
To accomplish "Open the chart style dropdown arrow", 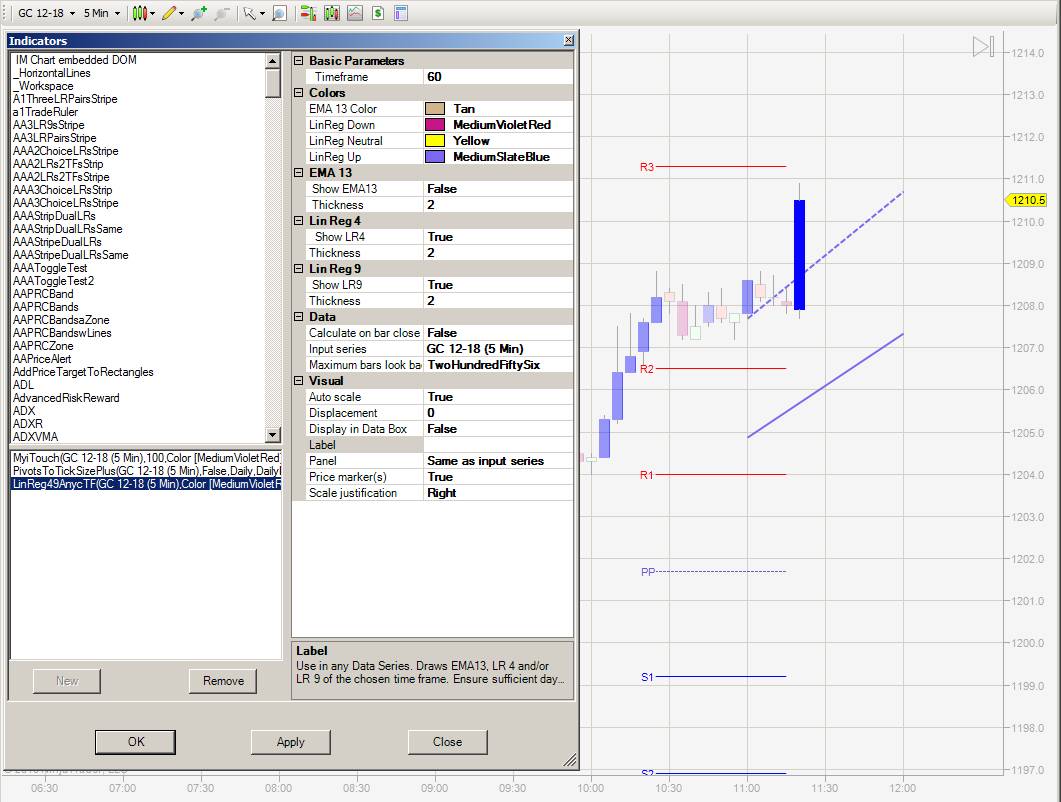I will point(152,14).
